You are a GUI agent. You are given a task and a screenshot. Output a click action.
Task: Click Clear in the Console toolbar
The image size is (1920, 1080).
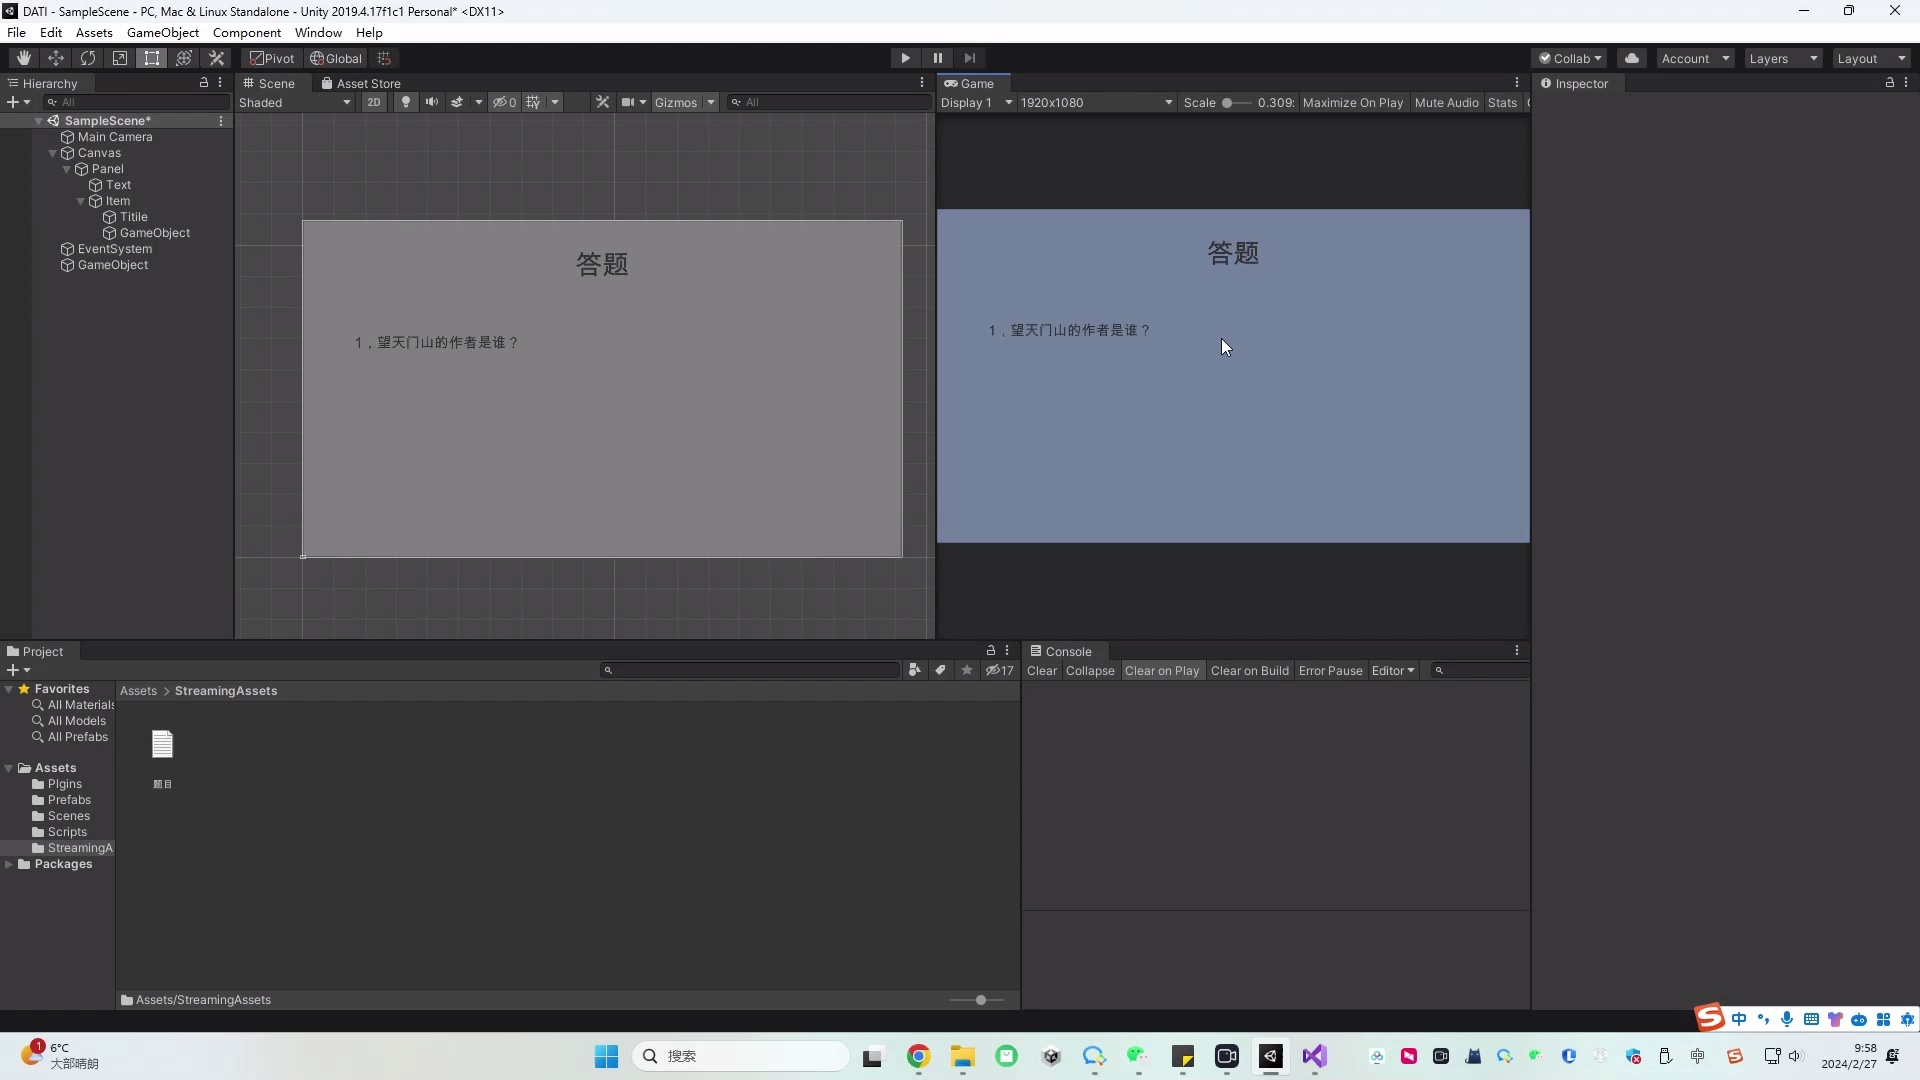click(1041, 670)
